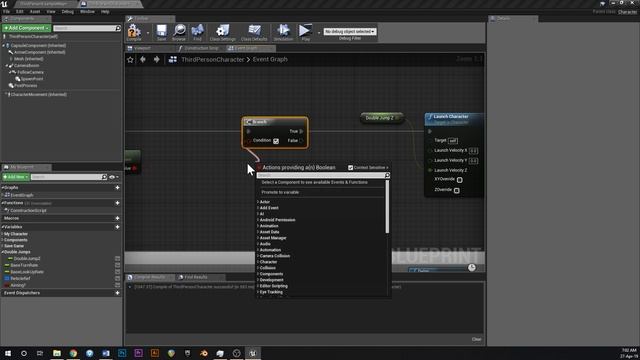
Task: Click the Browse magnifier icon
Action: [179, 32]
